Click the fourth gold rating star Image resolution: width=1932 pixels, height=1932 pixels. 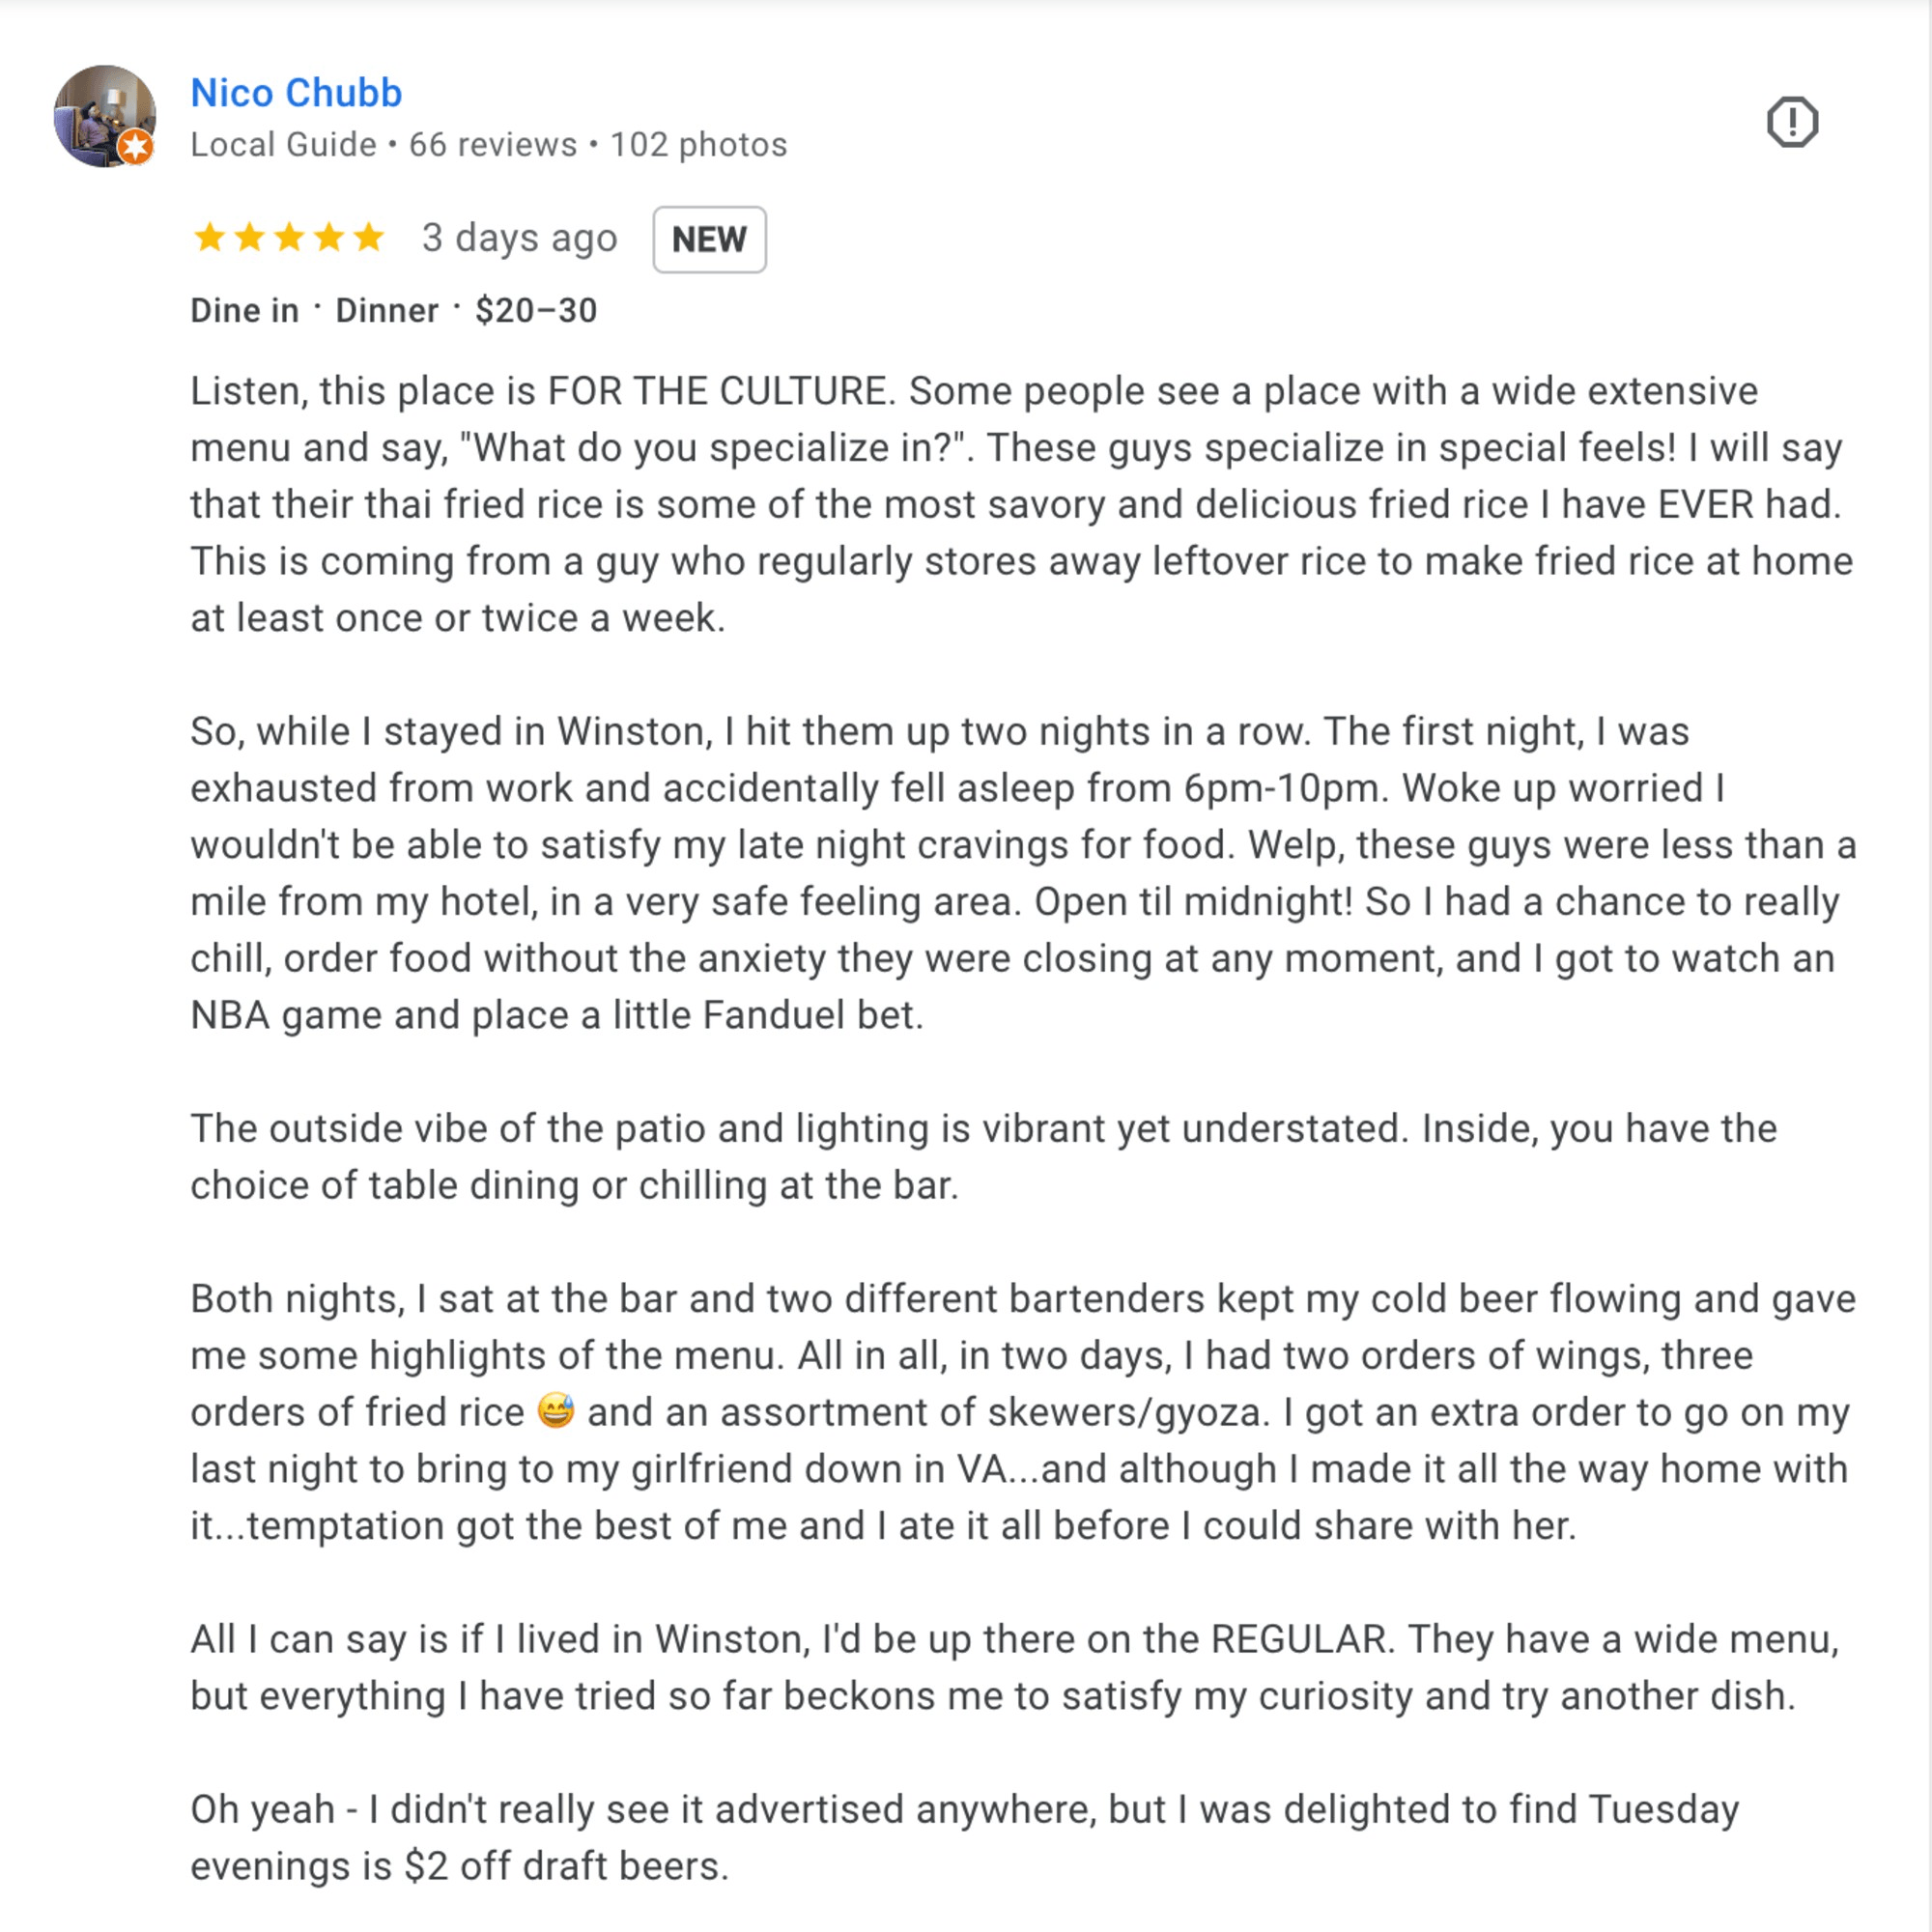tap(329, 238)
